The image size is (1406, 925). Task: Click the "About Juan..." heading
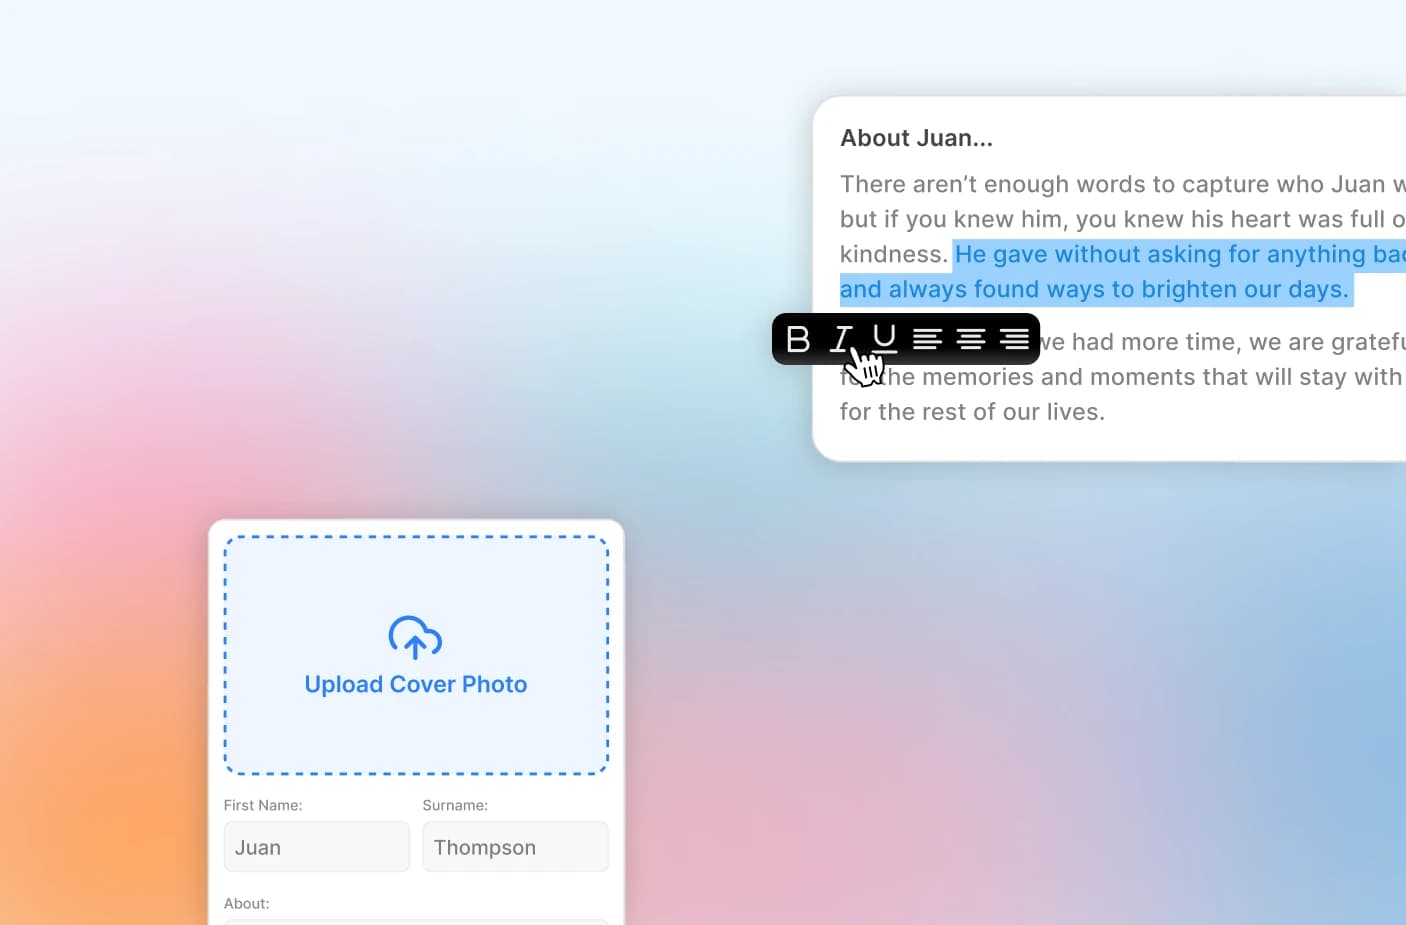(x=916, y=138)
